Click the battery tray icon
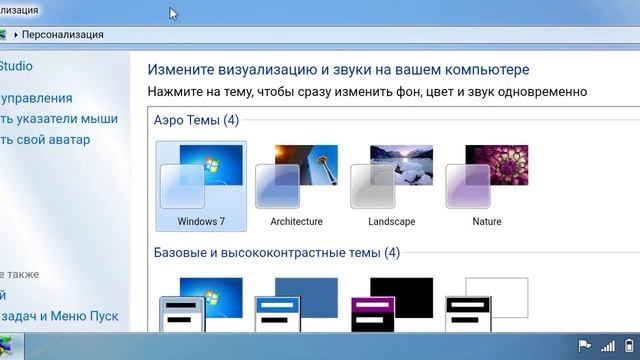 tap(629, 346)
